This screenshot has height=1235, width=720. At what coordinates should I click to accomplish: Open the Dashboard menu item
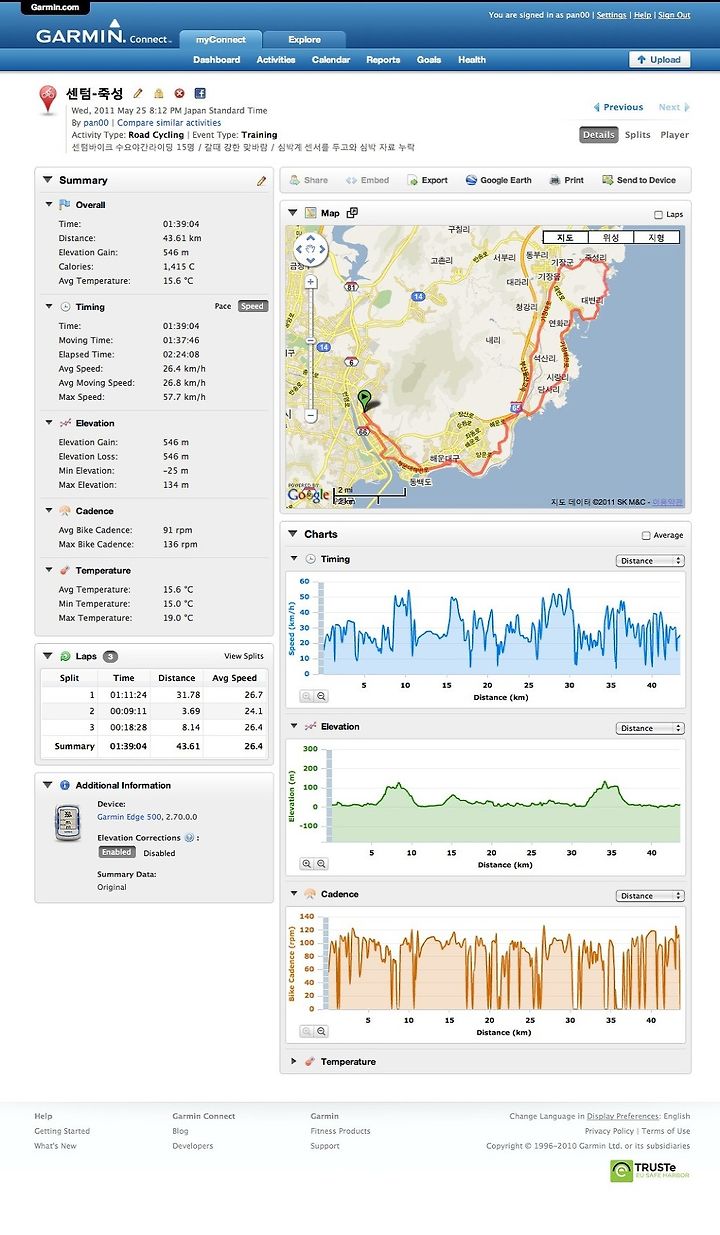217,60
